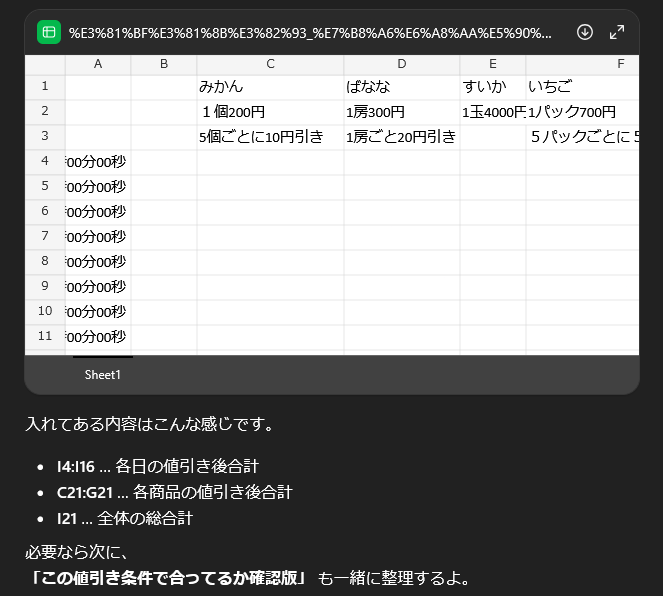Select row 11 header
663x596 pixels.
pyautogui.click(x=45, y=337)
